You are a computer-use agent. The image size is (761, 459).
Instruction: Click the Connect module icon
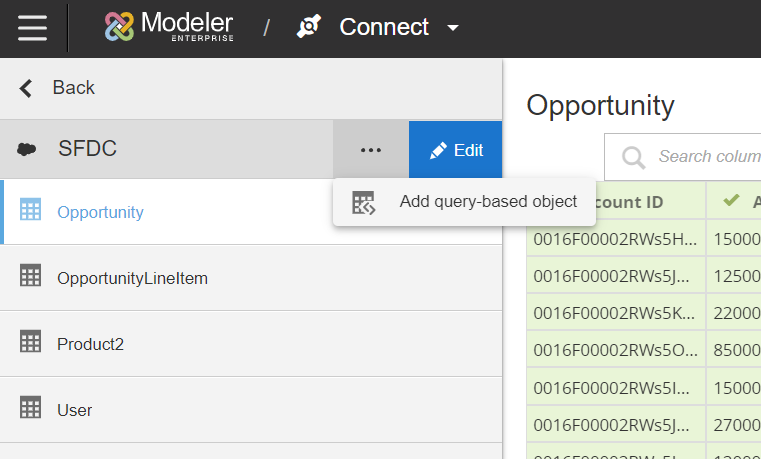click(309, 27)
